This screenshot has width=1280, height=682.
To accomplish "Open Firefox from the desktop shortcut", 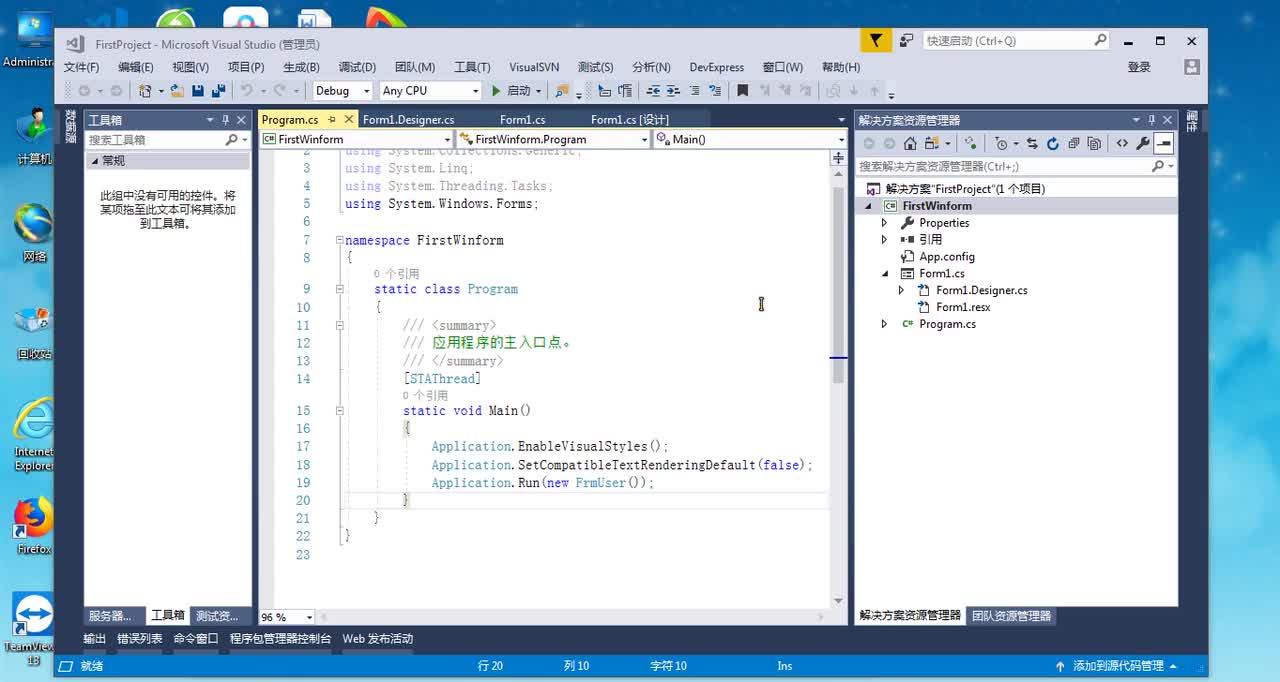I will (x=34, y=524).
